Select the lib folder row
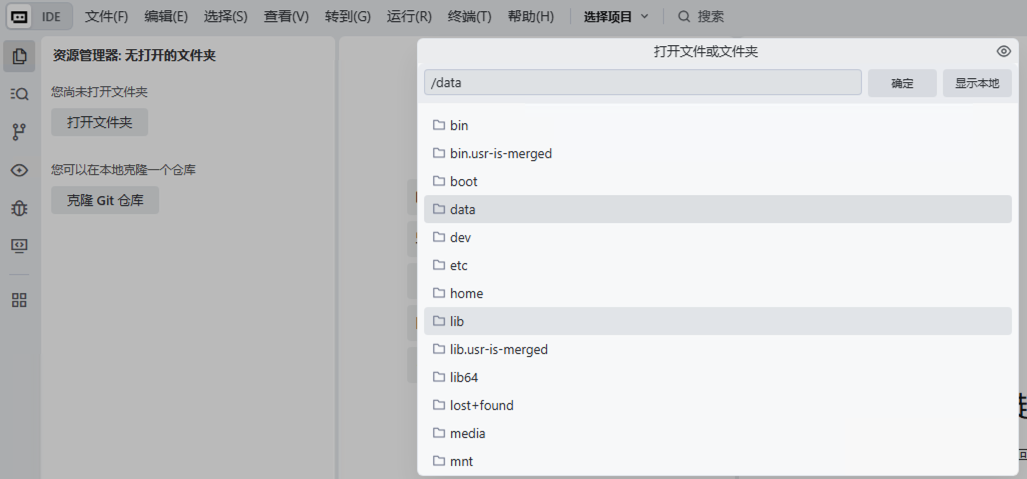Image resolution: width=1027 pixels, height=479 pixels. [717, 321]
